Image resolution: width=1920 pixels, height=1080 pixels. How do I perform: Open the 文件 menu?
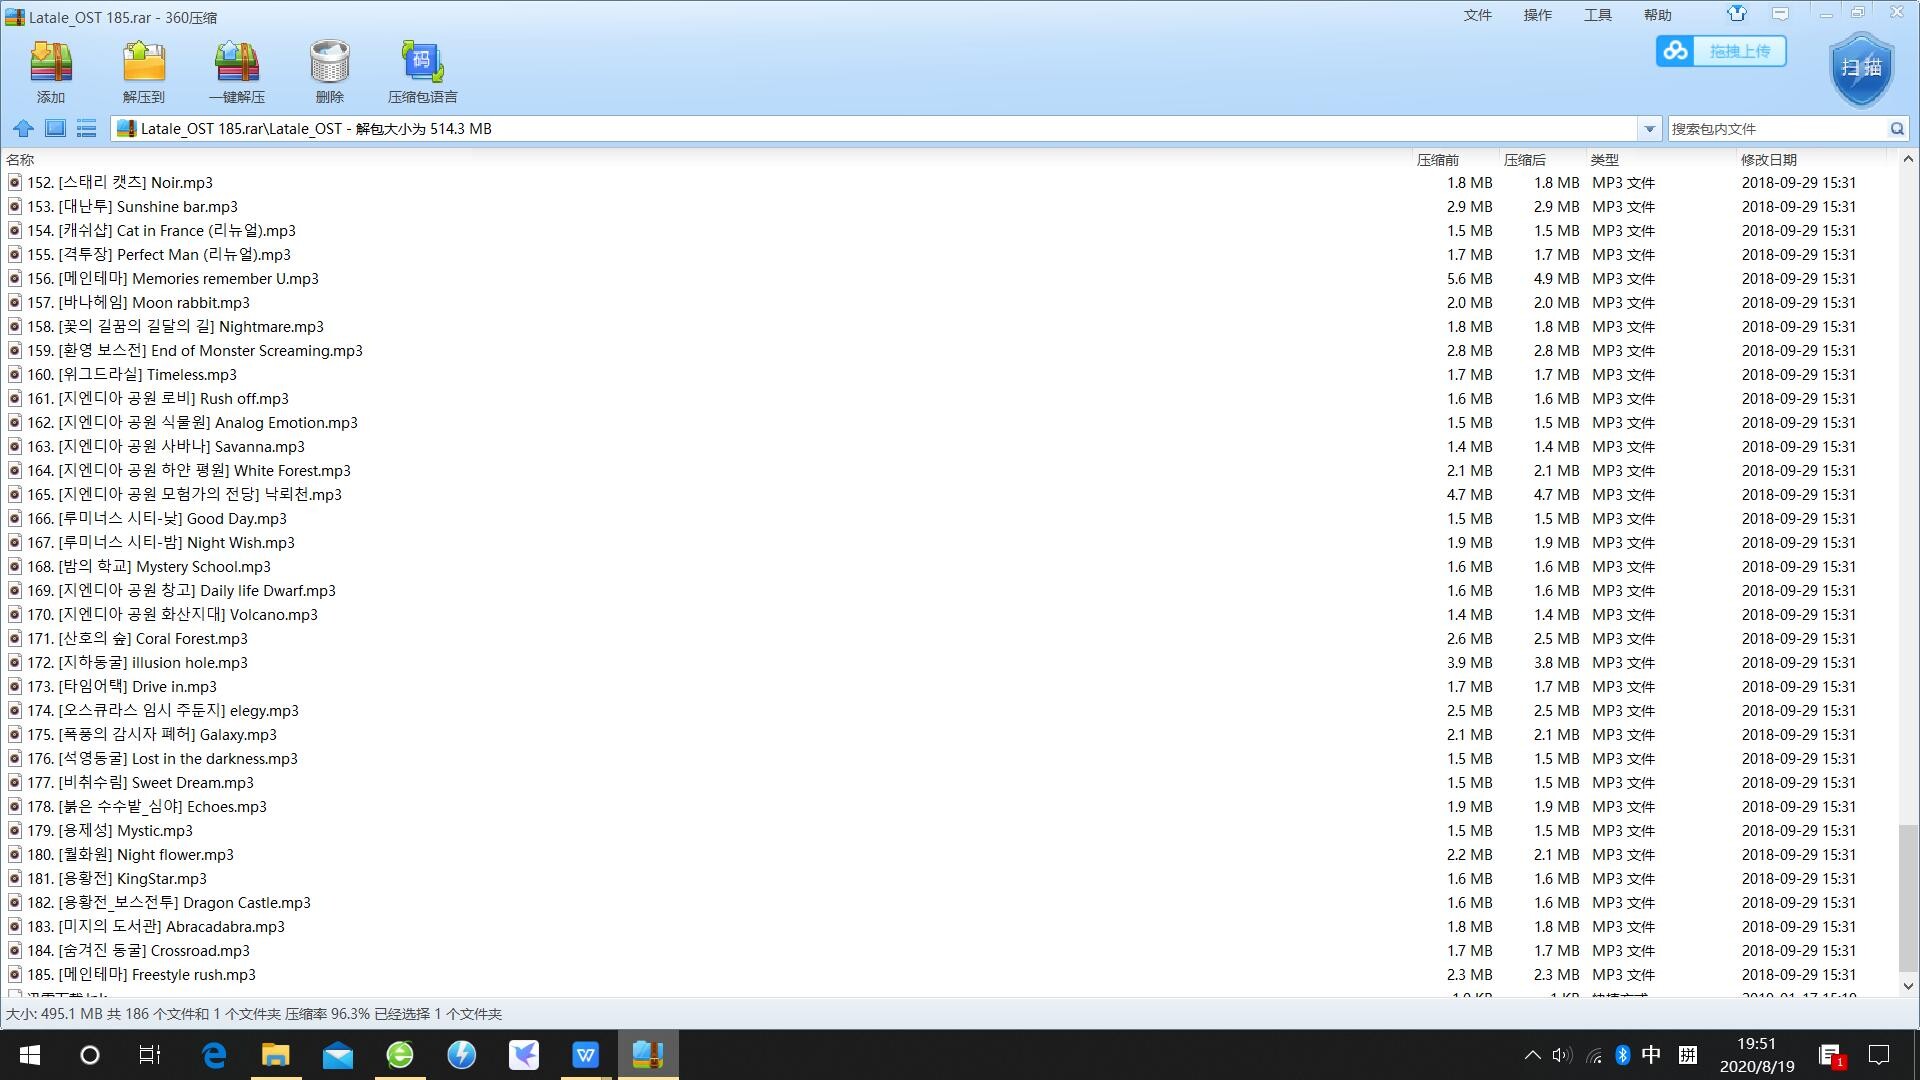[x=1477, y=15]
